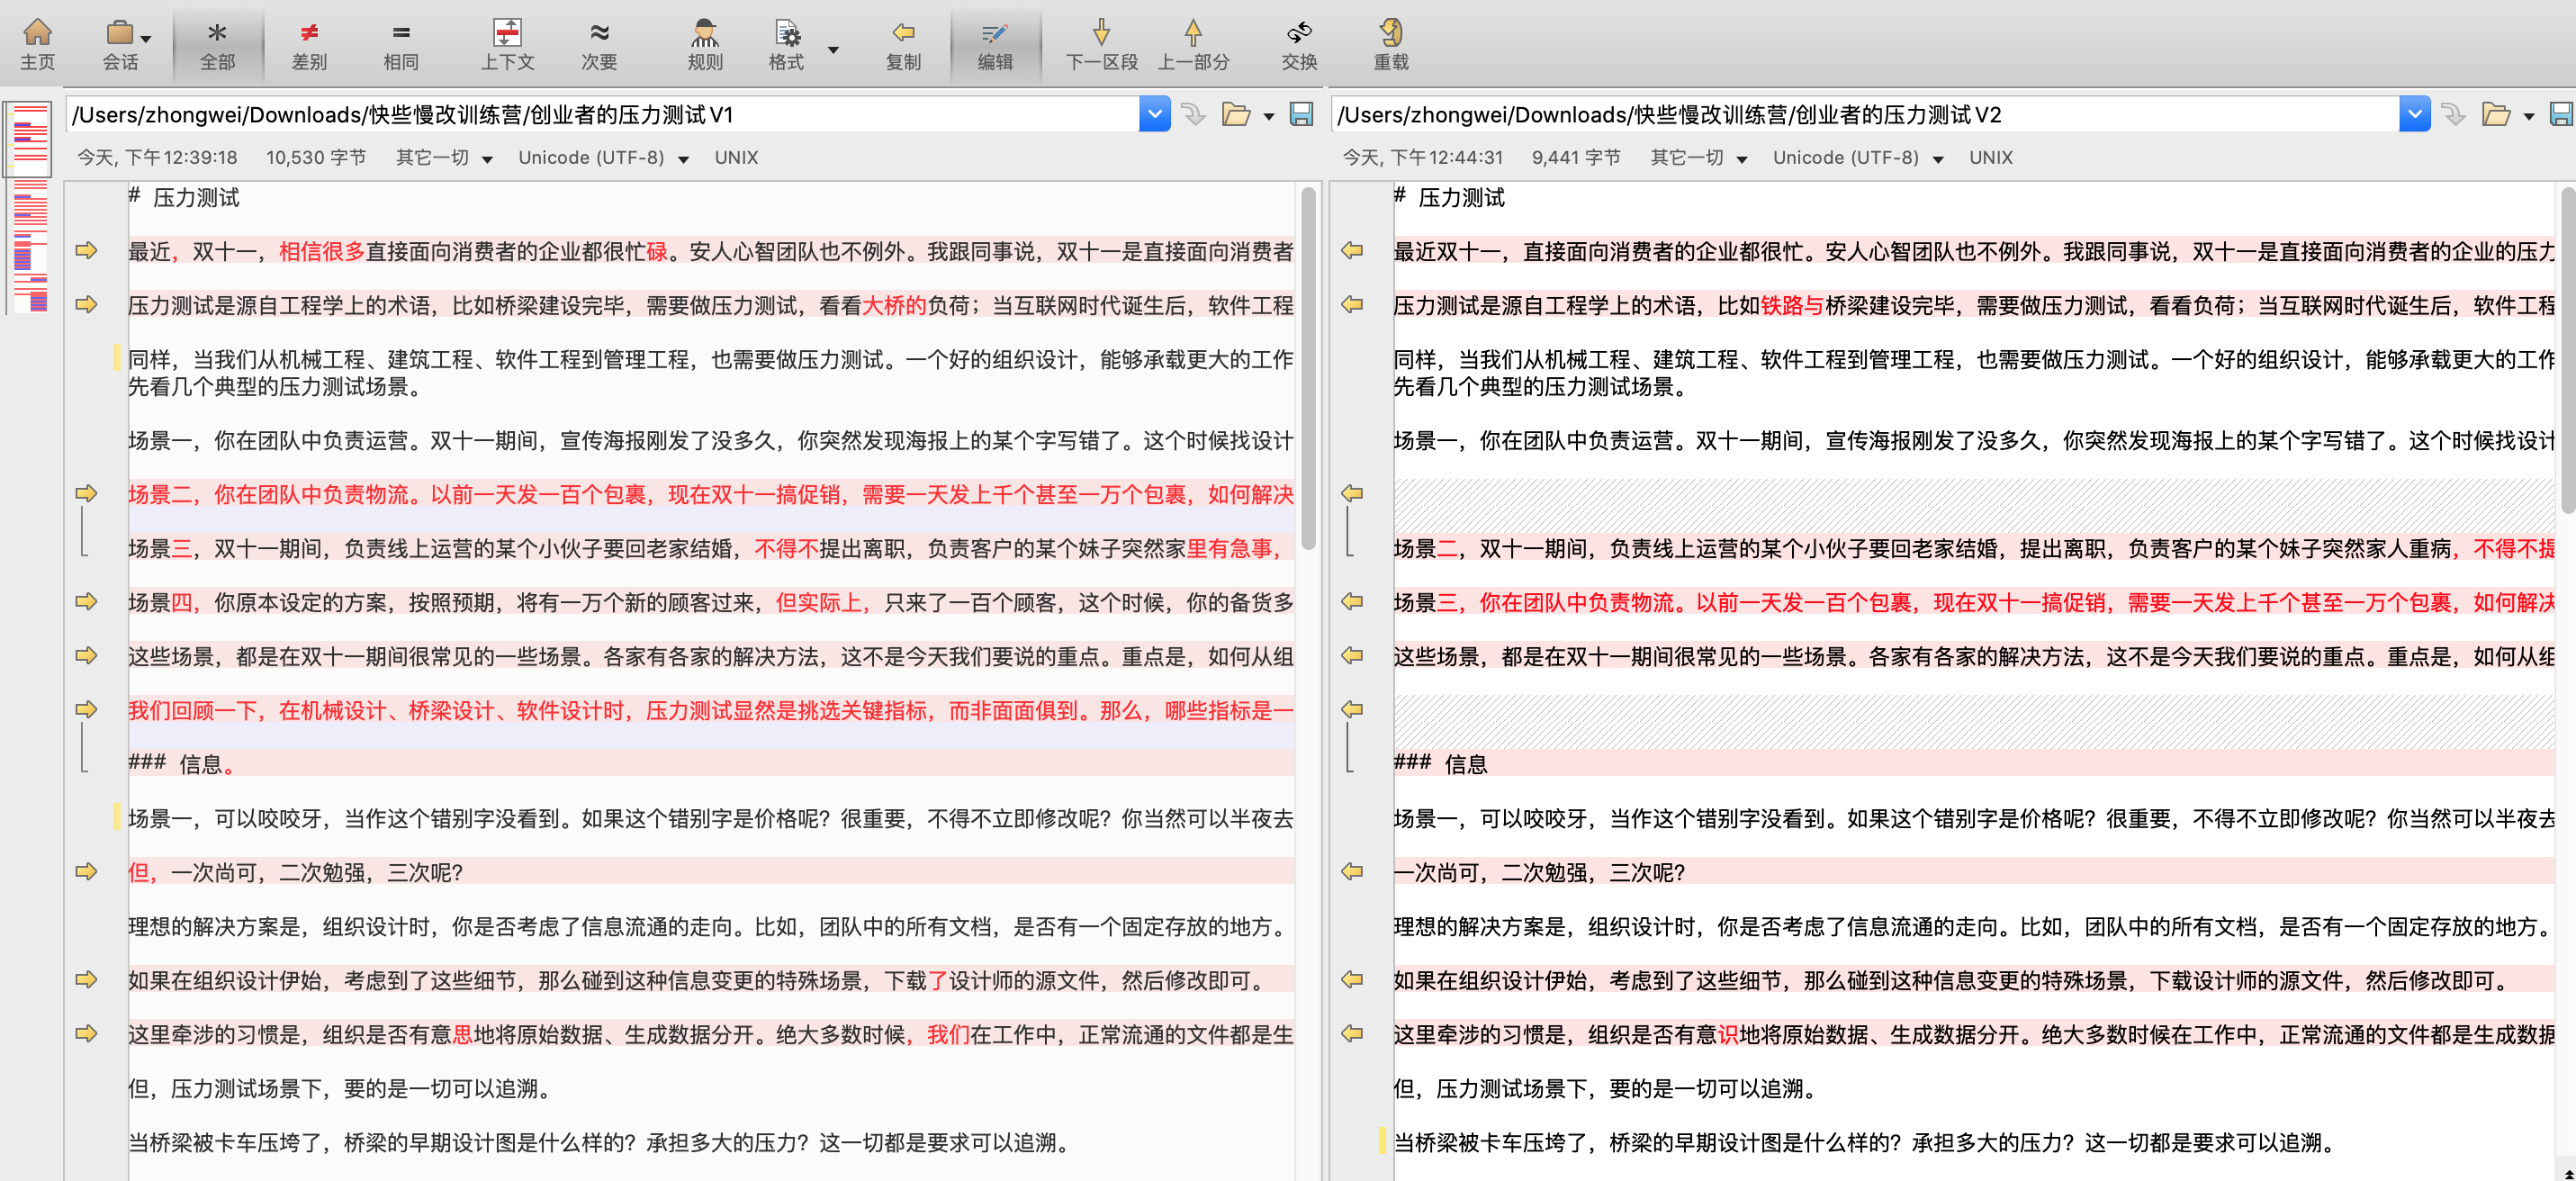Viewport: 2576px width, 1181px height.
Task: Click the right file path field V2
Action: 1866,114
